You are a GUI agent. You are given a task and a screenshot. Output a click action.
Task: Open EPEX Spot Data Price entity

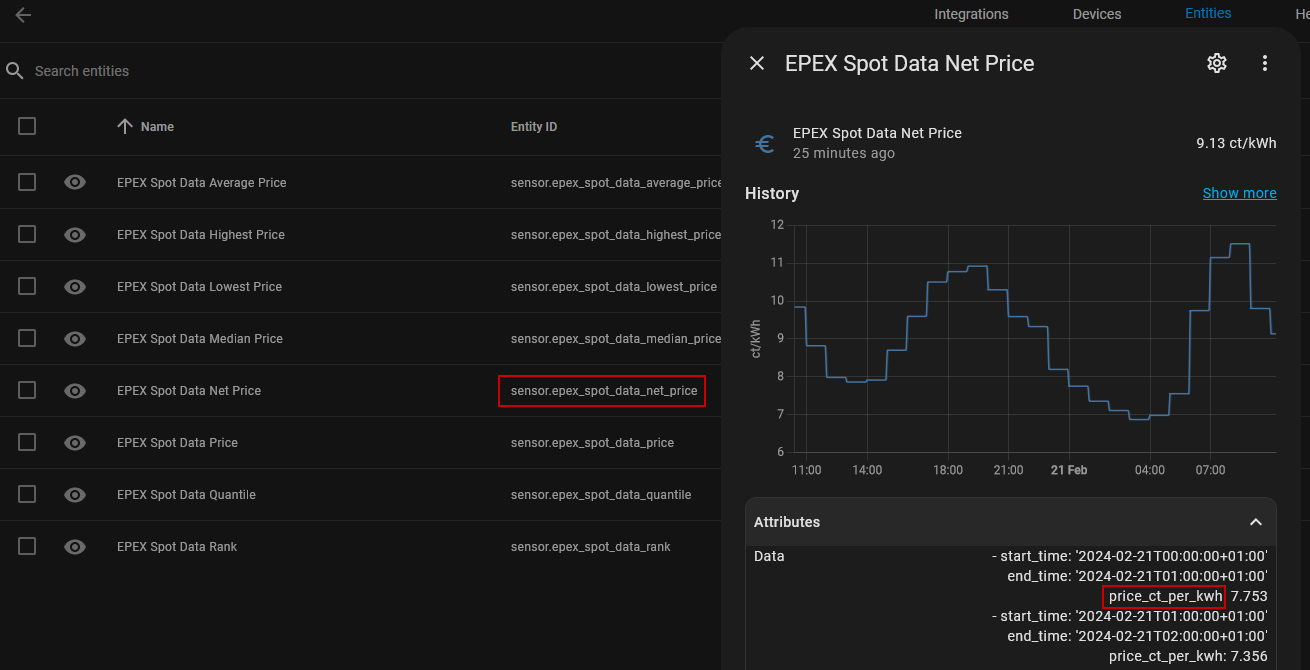(177, 443)
